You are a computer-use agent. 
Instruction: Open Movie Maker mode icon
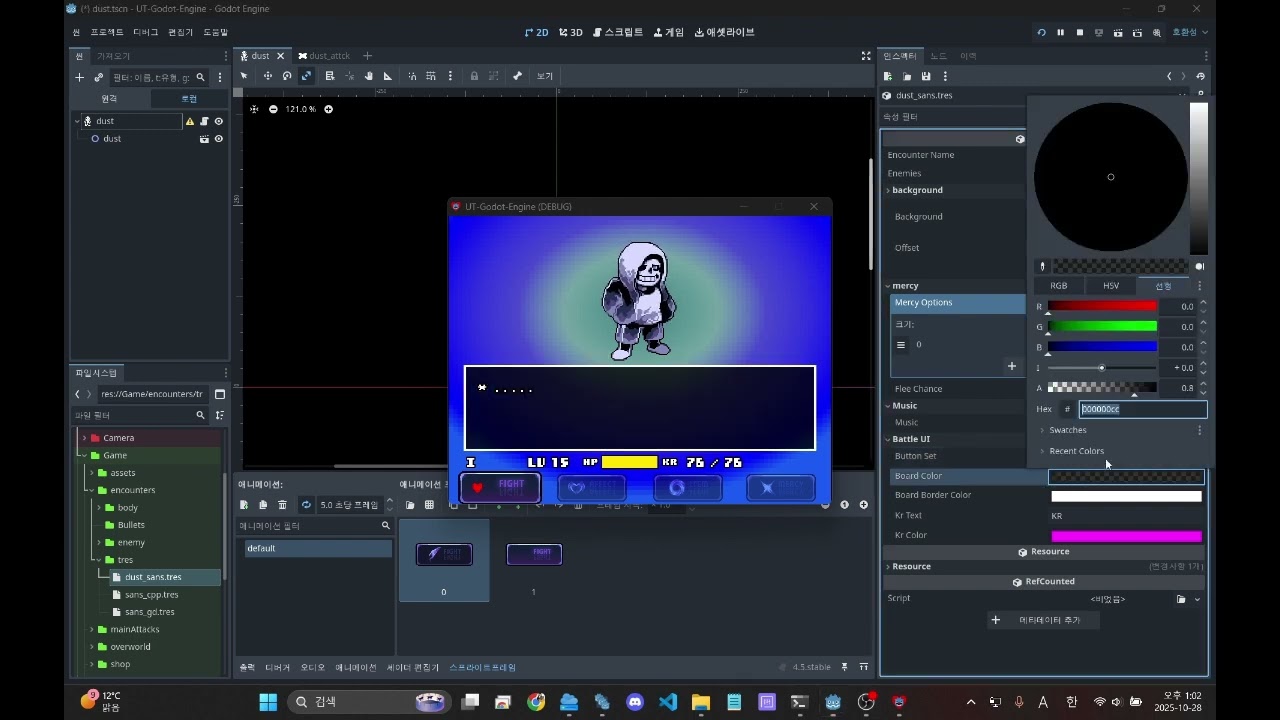tap(1157, 33)
